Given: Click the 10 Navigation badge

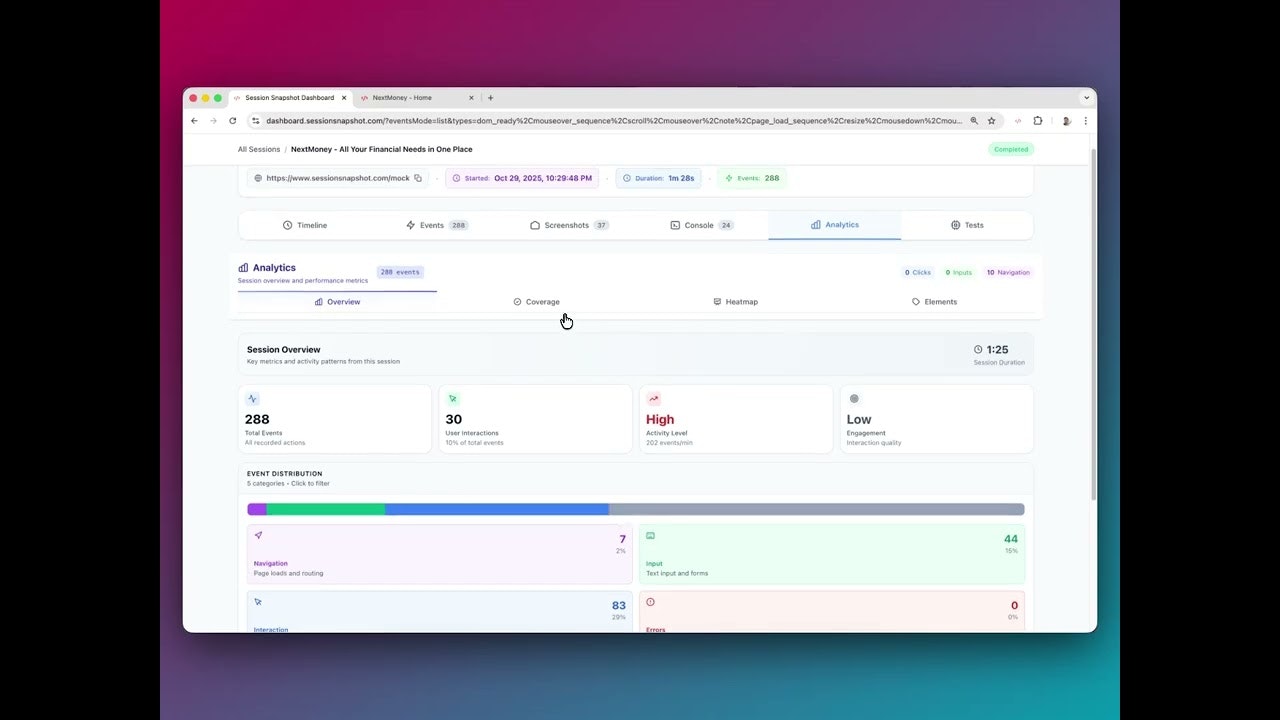Looking at the screenshot, I should coord(1008,272).
